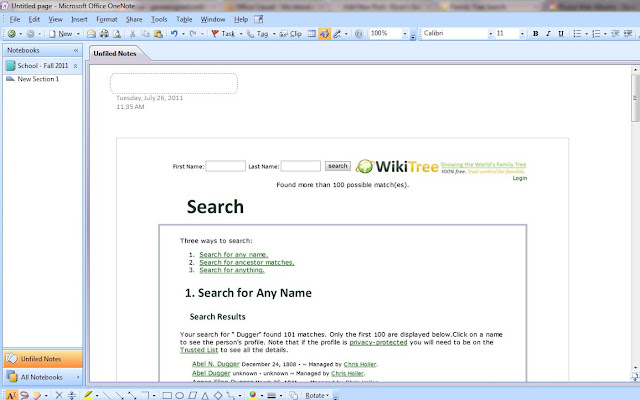The width and height of the screenshot is (640, 400).
Task: Click the Print icon in toolbar
Action: click(104, 34)
